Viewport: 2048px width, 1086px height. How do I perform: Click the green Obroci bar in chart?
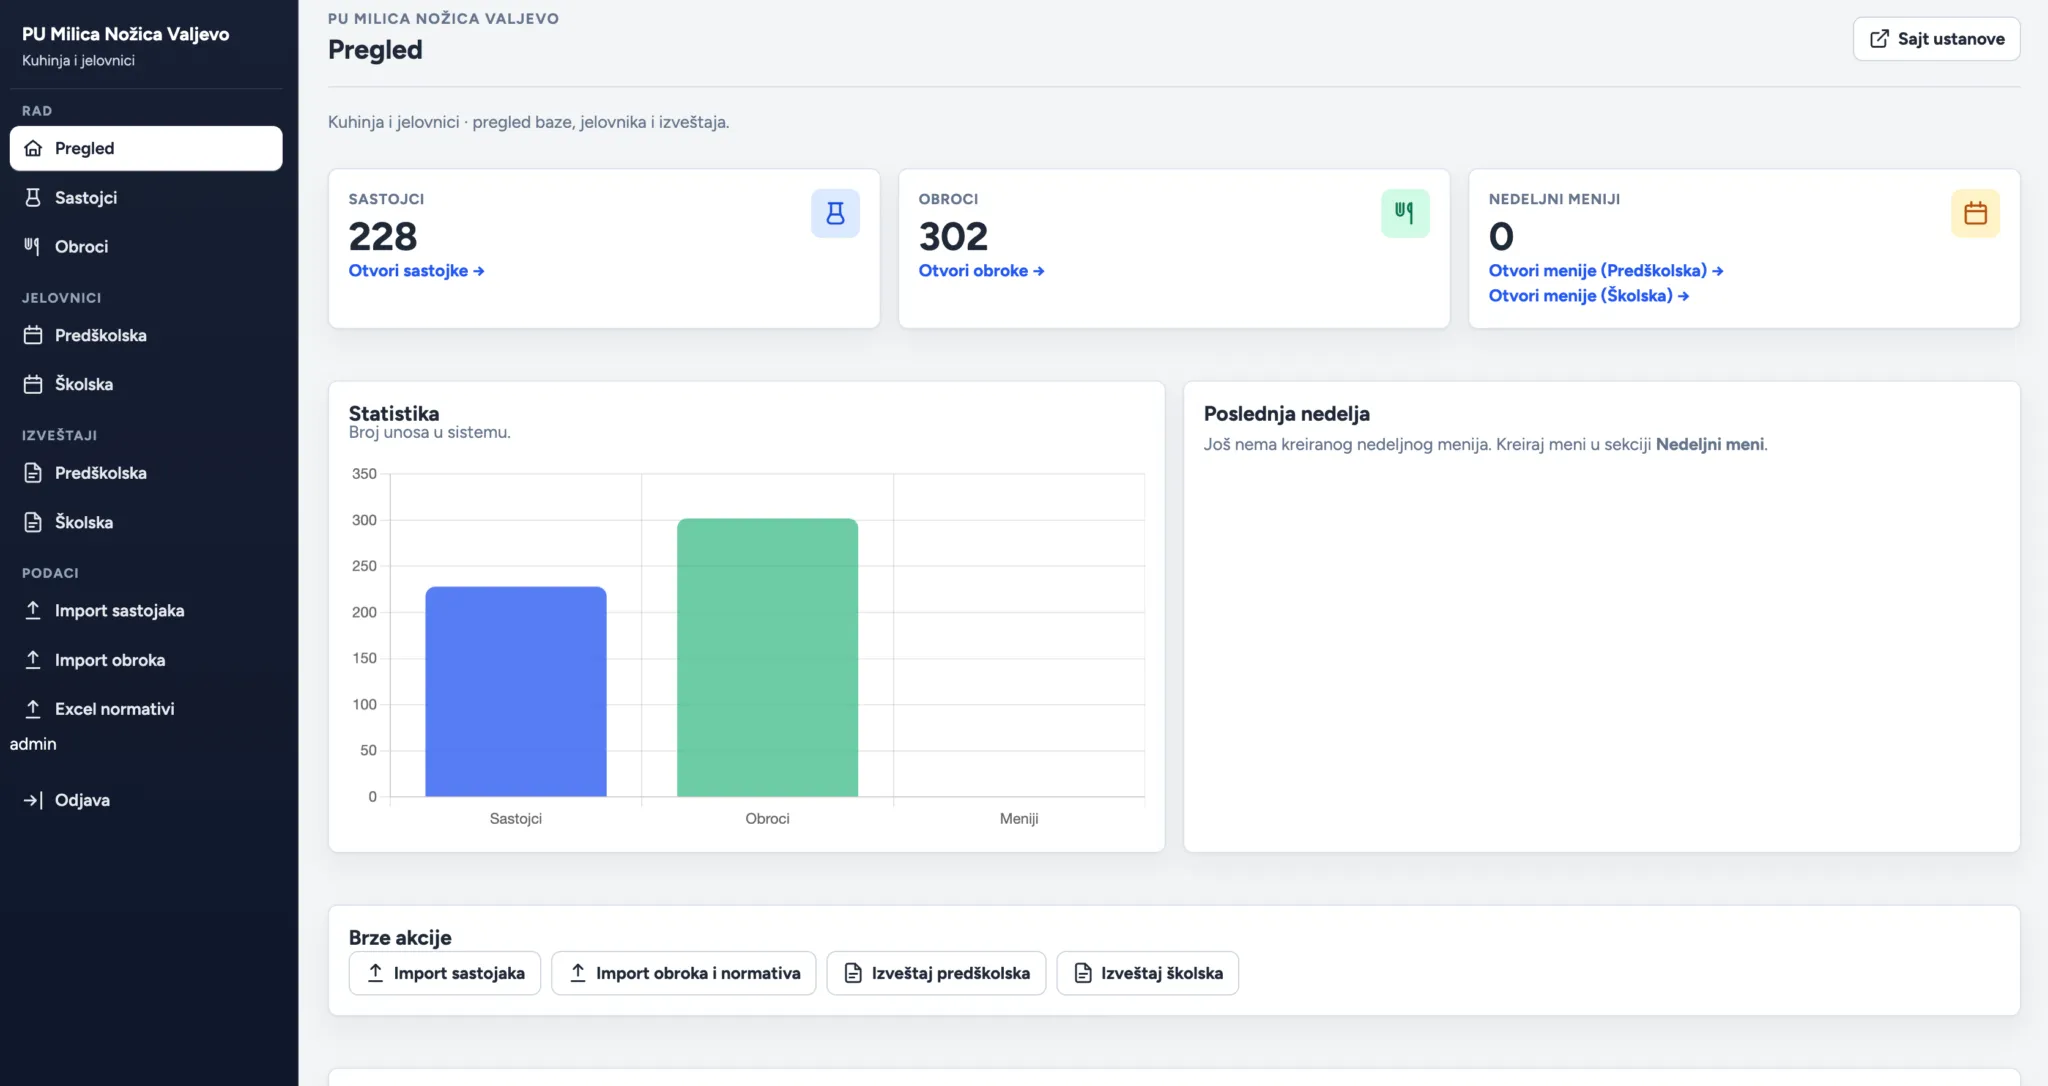[x=767, y=658]
